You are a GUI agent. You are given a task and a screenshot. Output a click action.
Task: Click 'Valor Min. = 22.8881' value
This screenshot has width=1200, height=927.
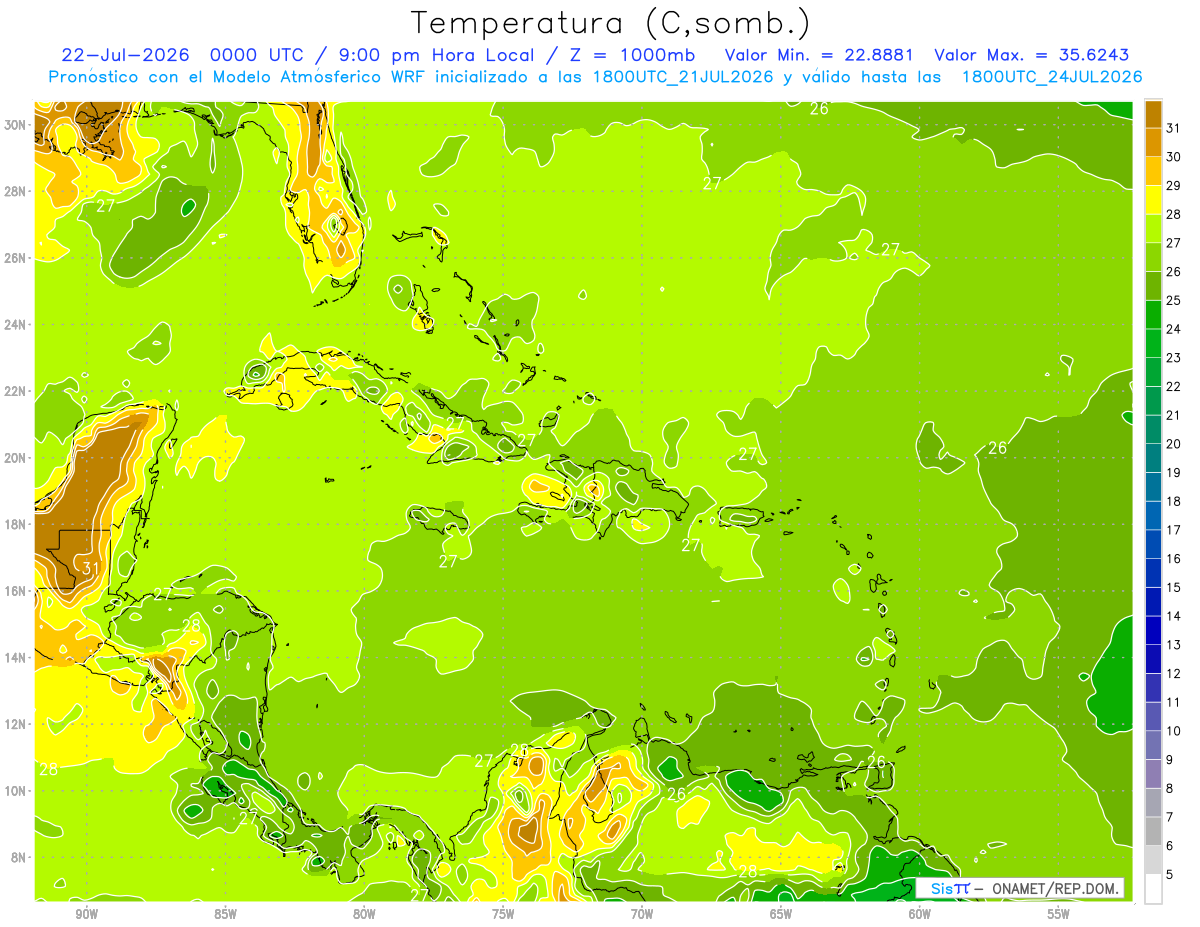(x=819, y=55)
